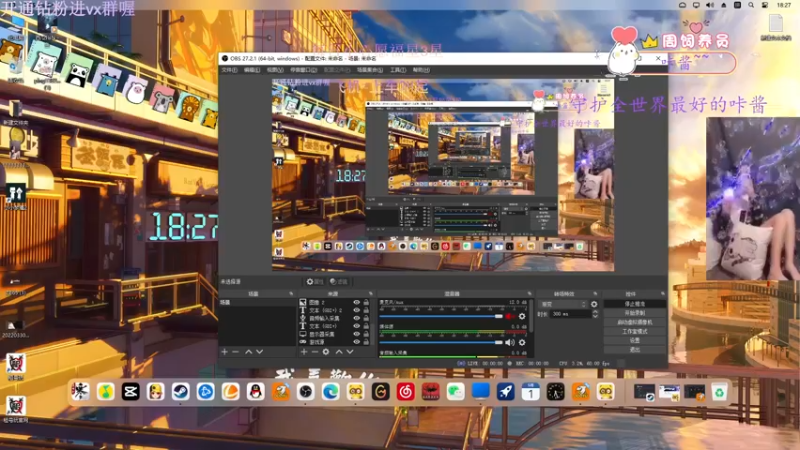Open OBS 设置 settings button
The height and width of the screenshot is (450, 800).
[x=635, y=340]
